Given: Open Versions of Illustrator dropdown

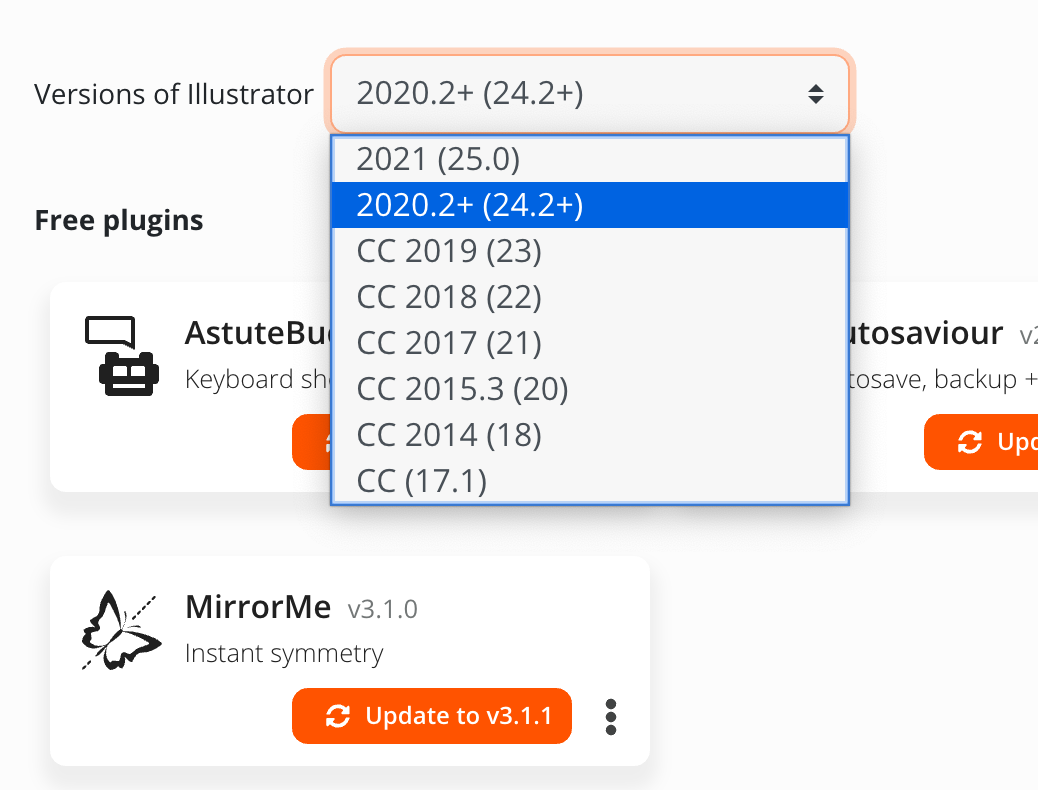Looking at the screenshot, I should pyautogui.click(x=589, y=94).
